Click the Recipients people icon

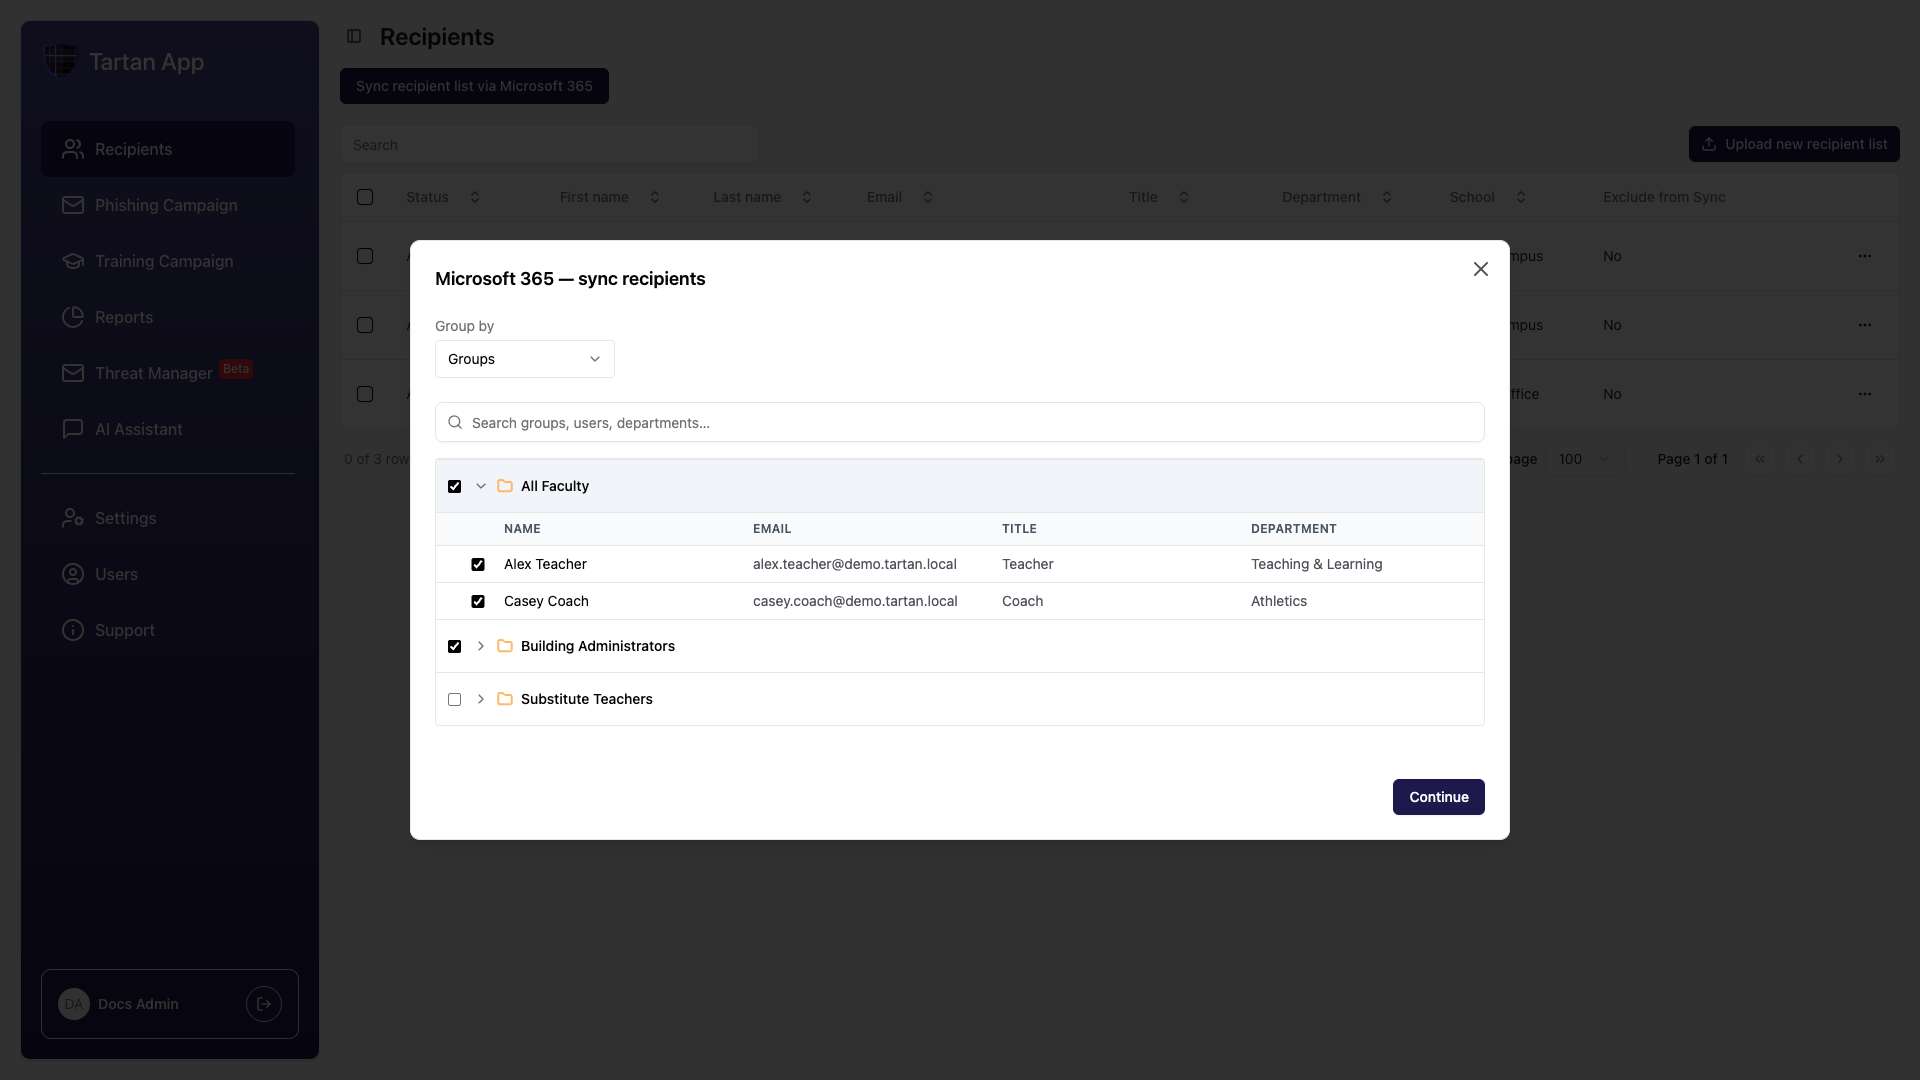click(x=73, y=149)
